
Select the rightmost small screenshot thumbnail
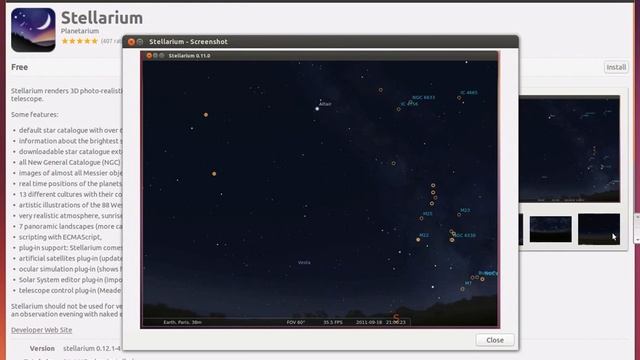(599, 229)
